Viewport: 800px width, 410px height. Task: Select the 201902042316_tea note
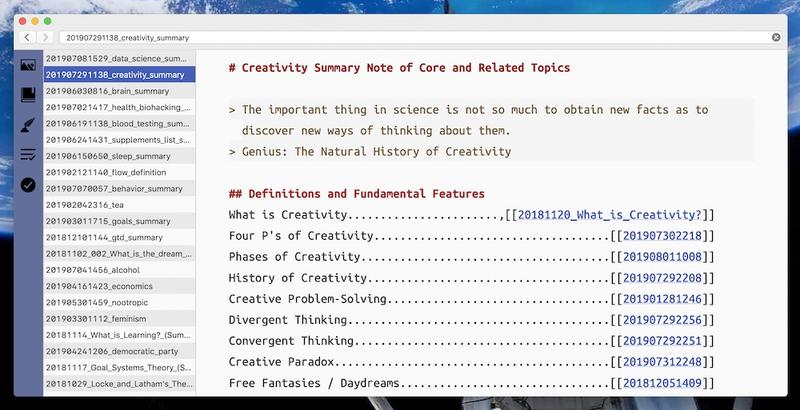click(117, 205)
